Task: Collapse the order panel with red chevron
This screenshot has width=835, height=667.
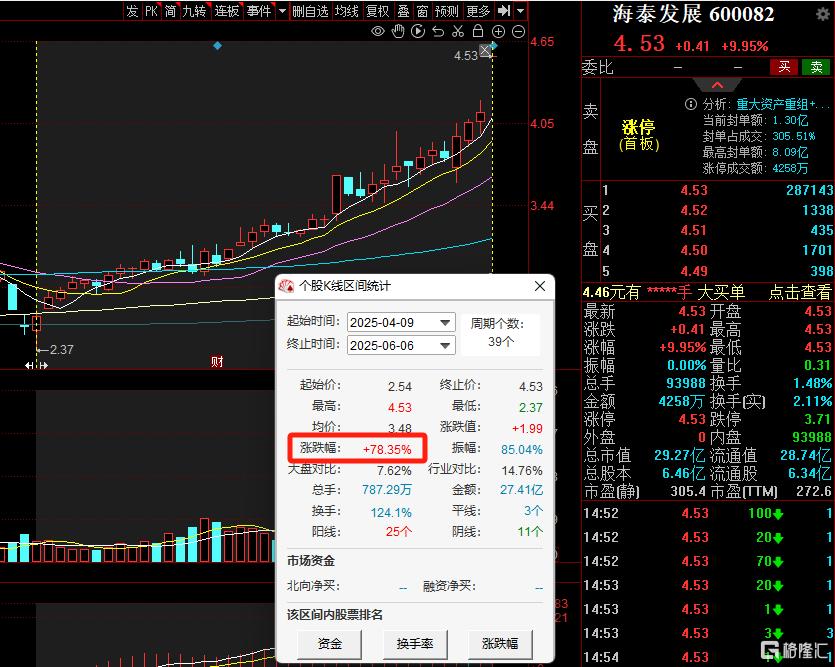Action: (717, 85)
